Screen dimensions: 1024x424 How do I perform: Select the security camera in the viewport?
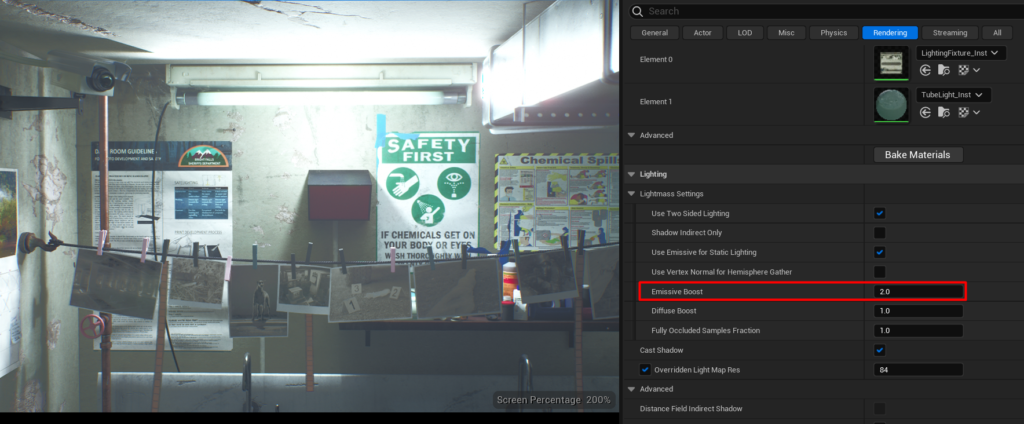pyautogui.click(x=99, y=77)
